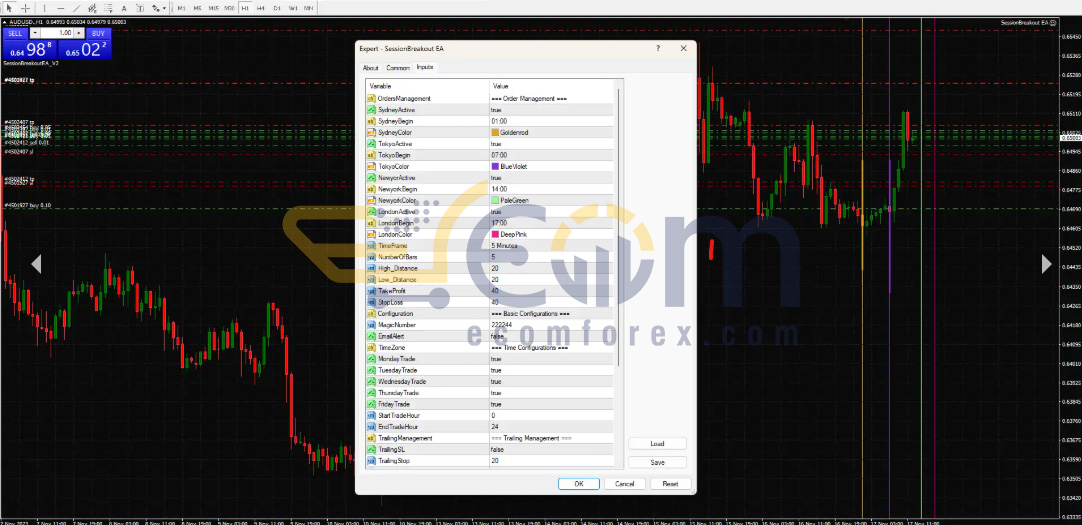Click the BlueViolet color swatch
The width and height of the screenshot is (1082, 525).
(x=495, y=166)
